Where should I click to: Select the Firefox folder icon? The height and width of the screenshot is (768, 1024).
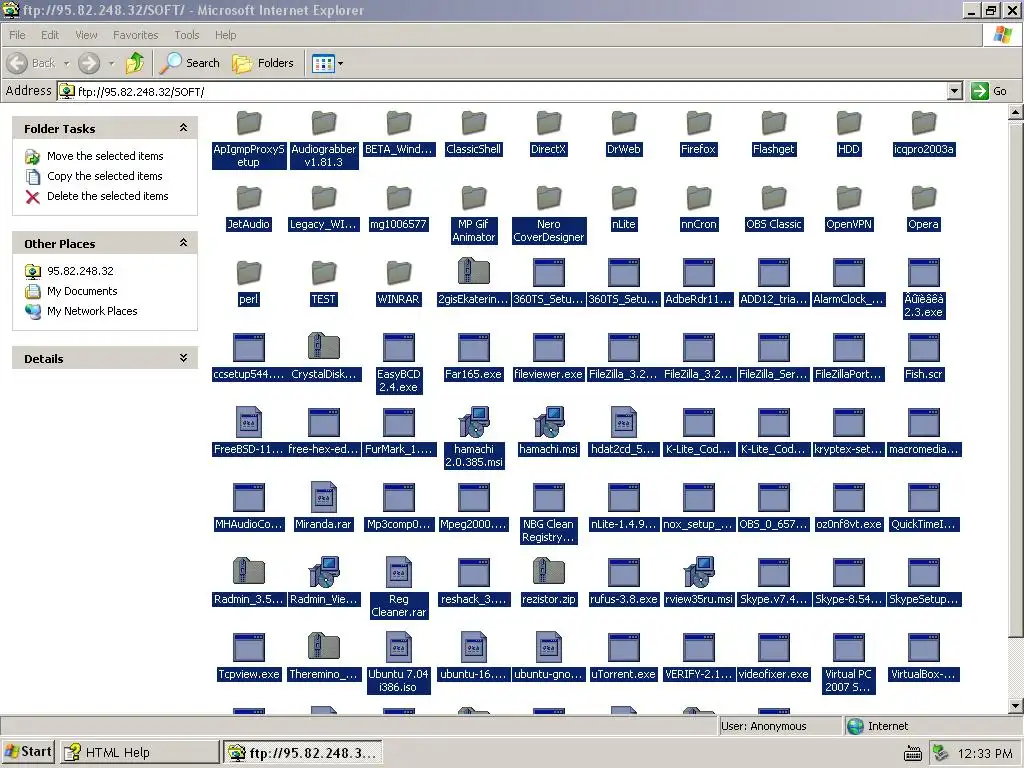click(x=699, y=122)
